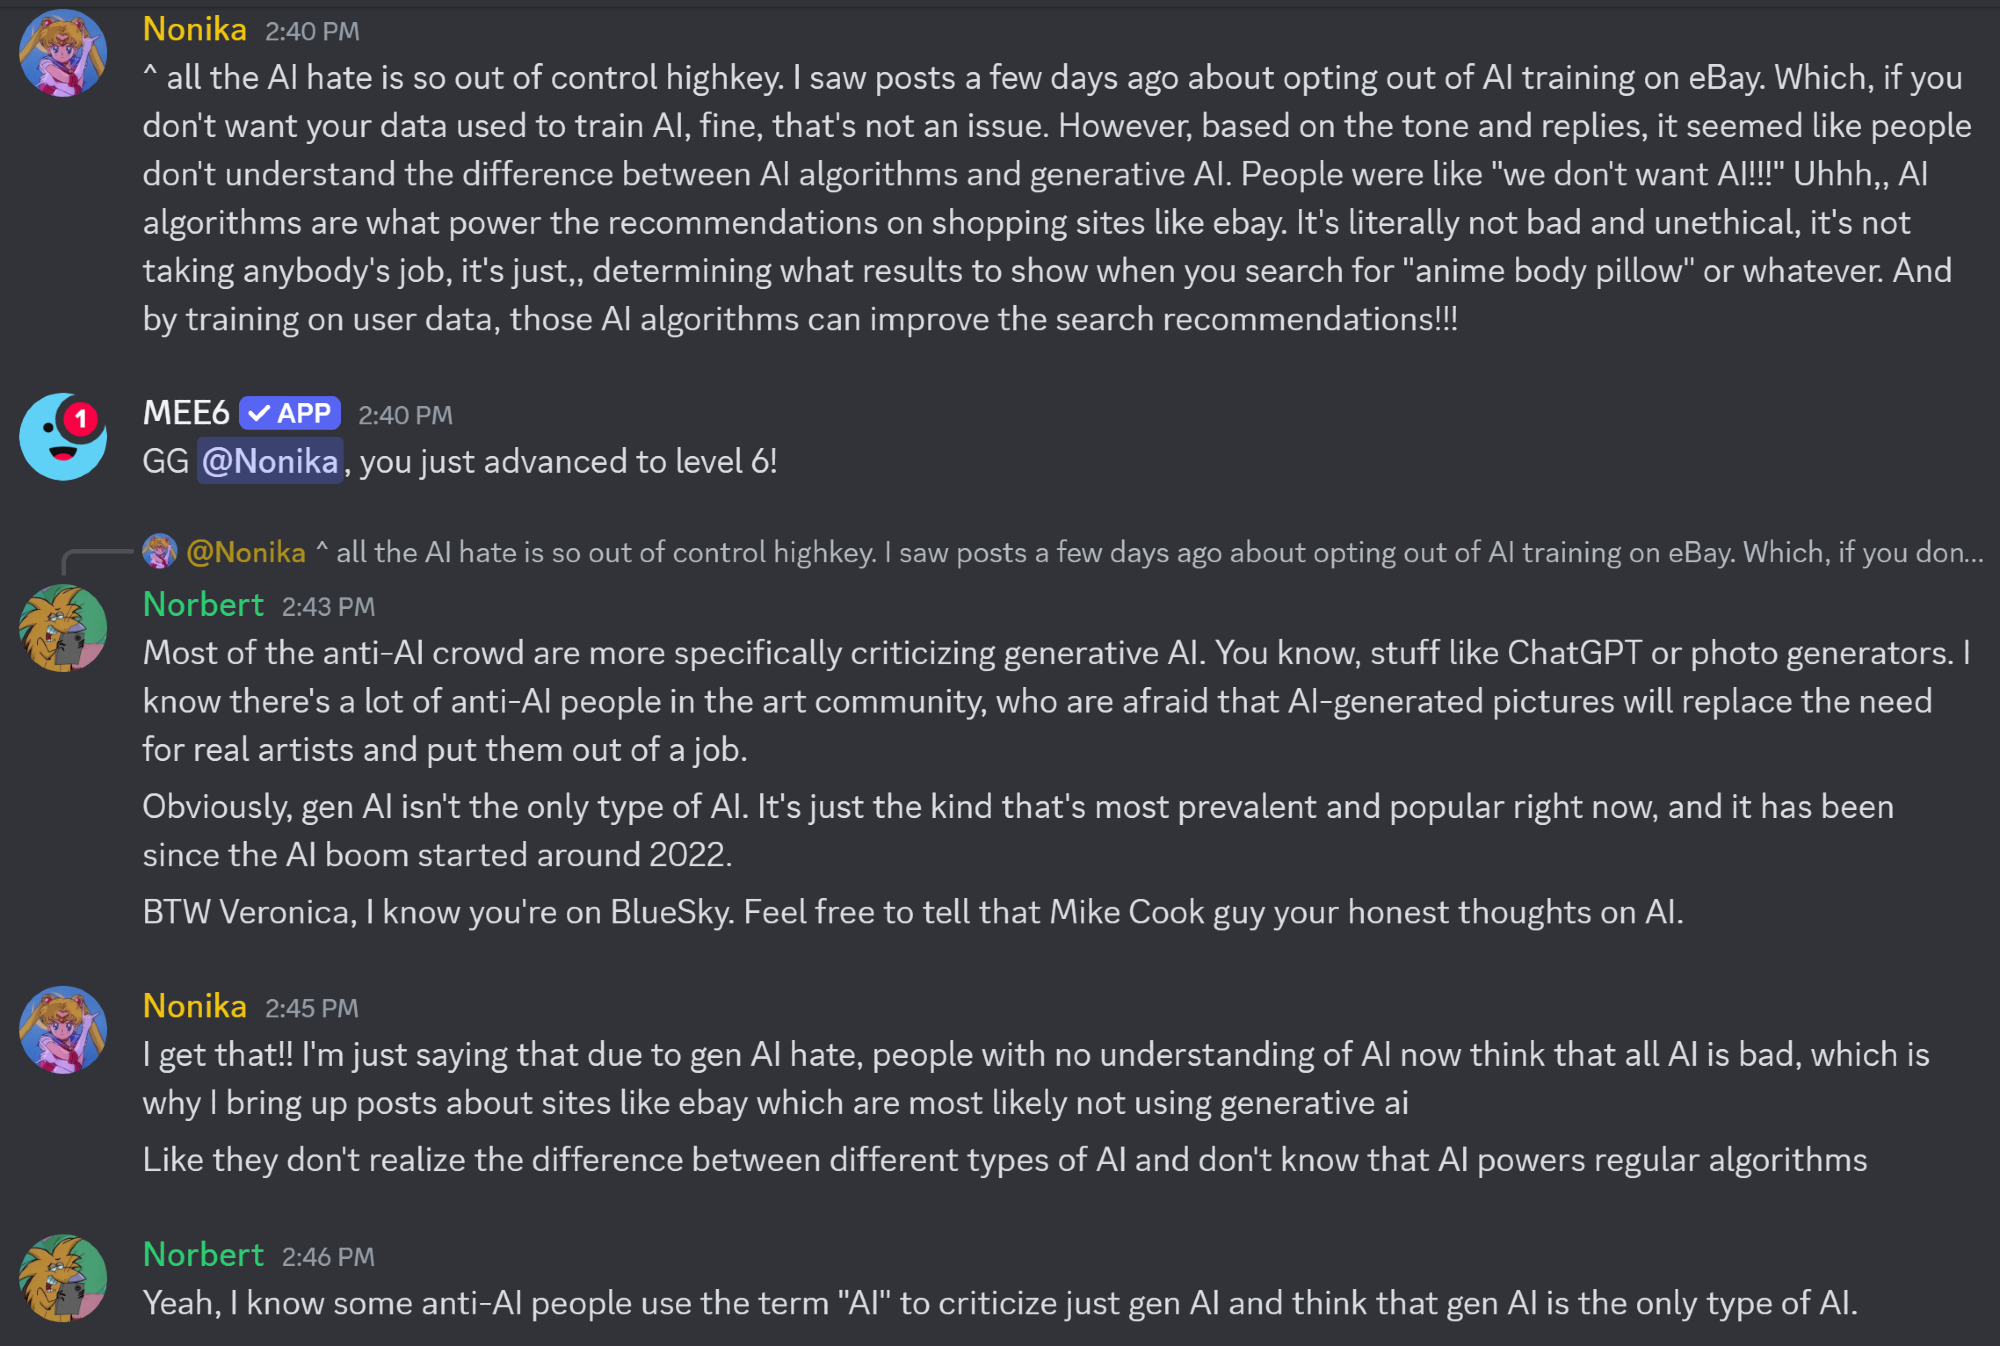
Task: Click the @Nonika mention in MEE6's level-up message
Action: click(270, 462)
